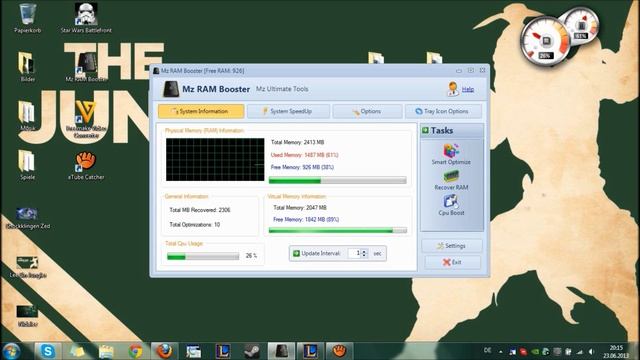
Task: Click the Help person icon
Action: tap(452, 89)
